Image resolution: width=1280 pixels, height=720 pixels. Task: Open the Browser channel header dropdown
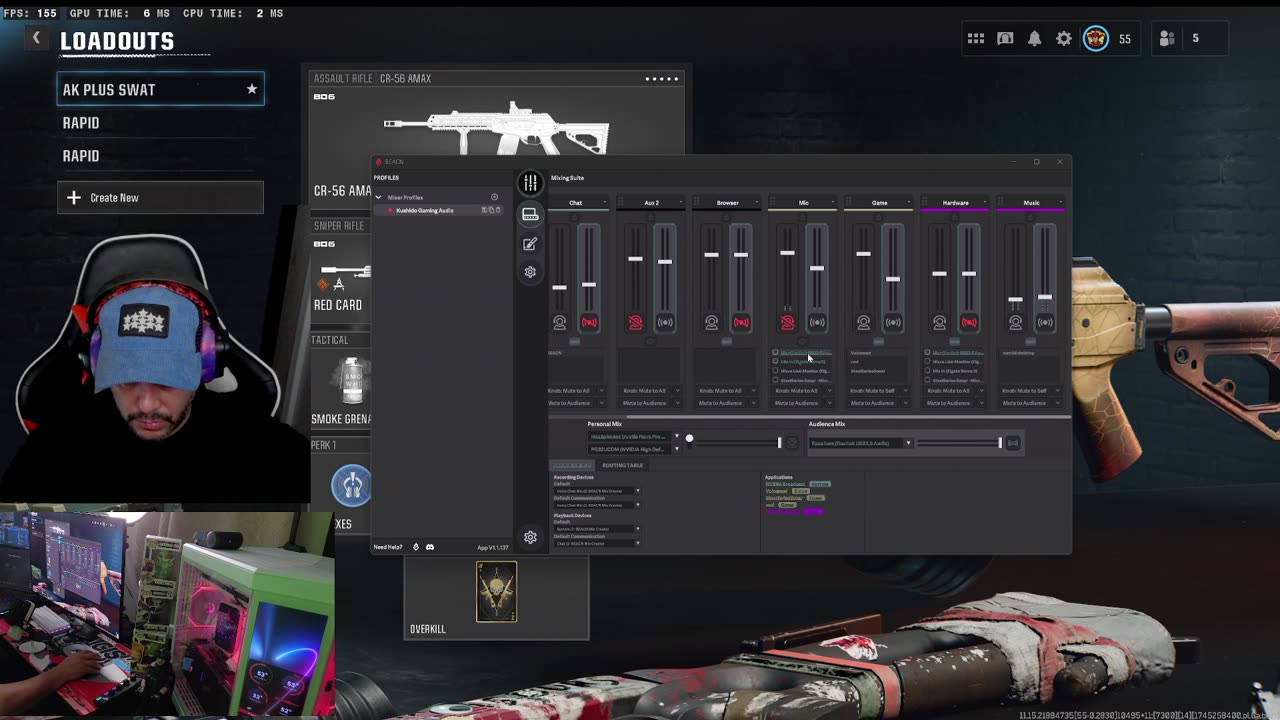(757, 203)
